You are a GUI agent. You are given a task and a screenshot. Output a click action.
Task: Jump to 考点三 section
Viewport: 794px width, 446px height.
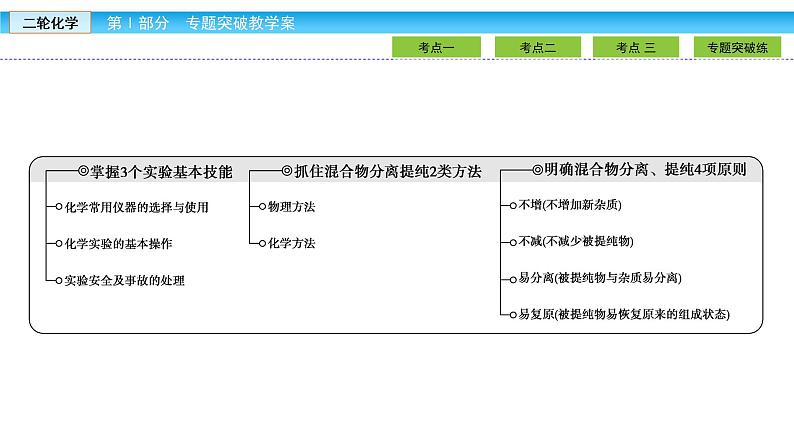636,47
